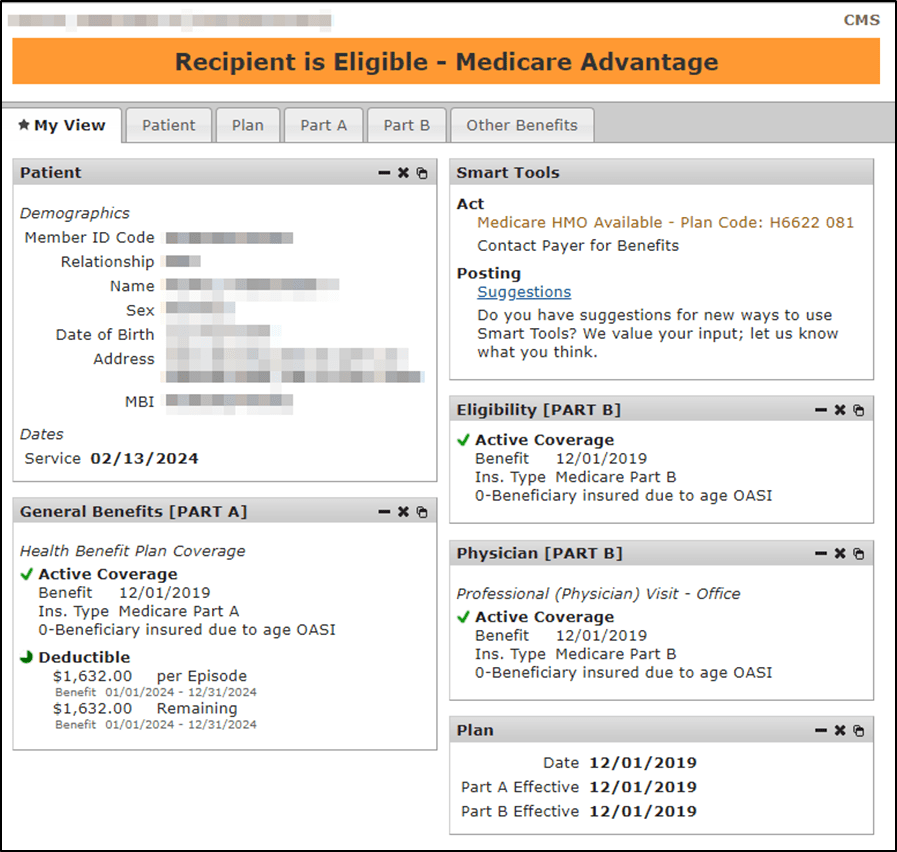Viewport: 897px width, 852px height.
Task: Copy the Plan panel contents
Action: [859, 731]
